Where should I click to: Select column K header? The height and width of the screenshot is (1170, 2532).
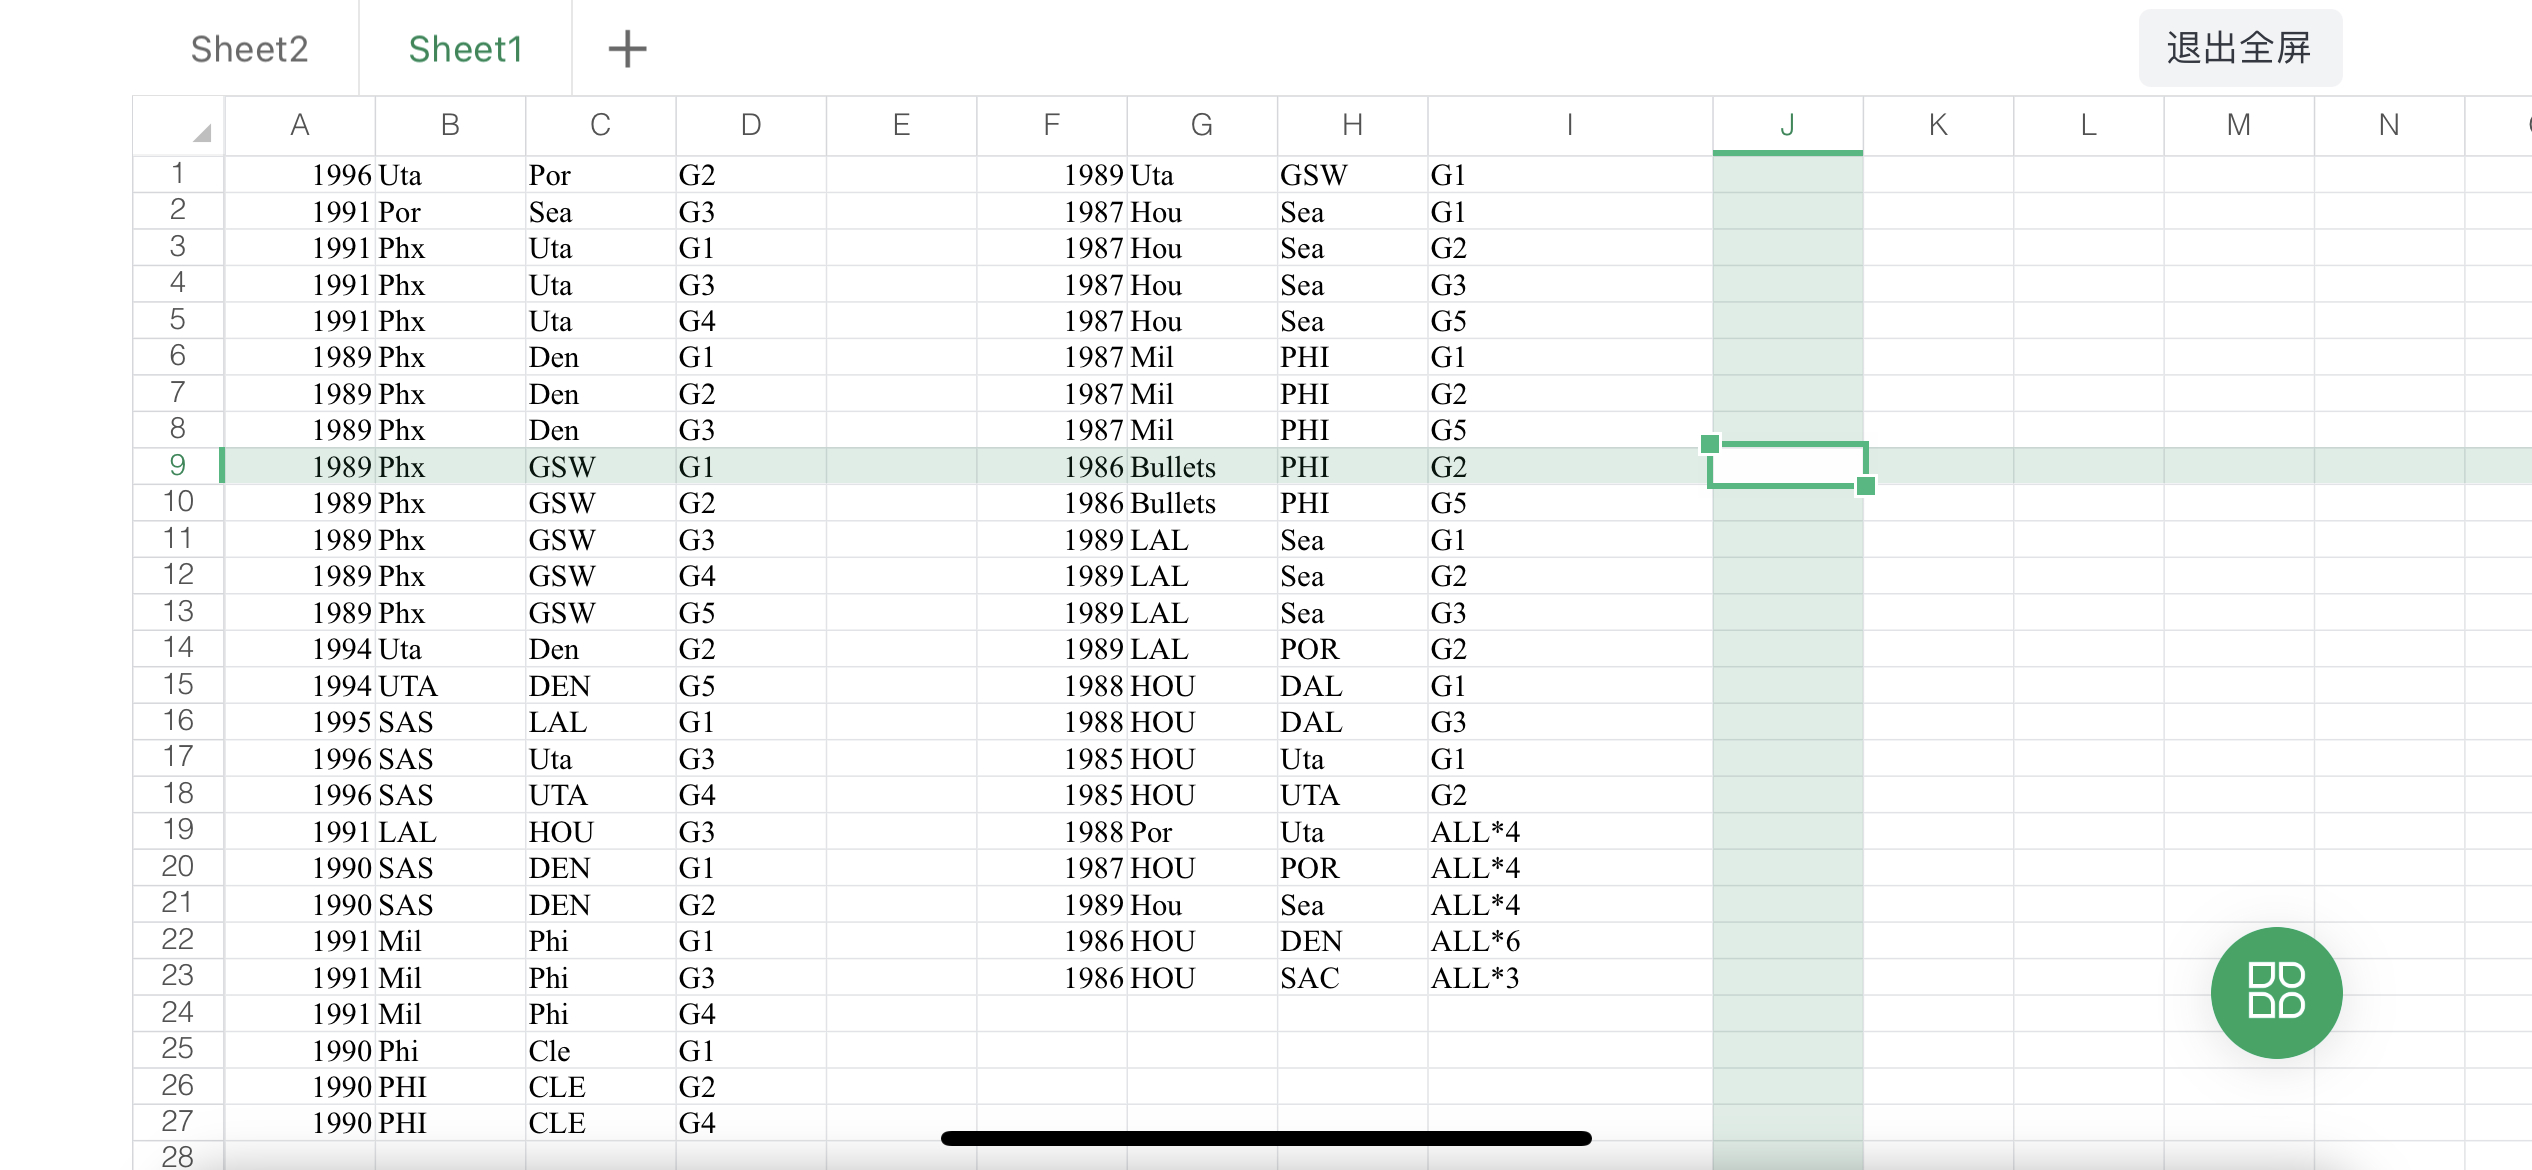pos(1938,125)
